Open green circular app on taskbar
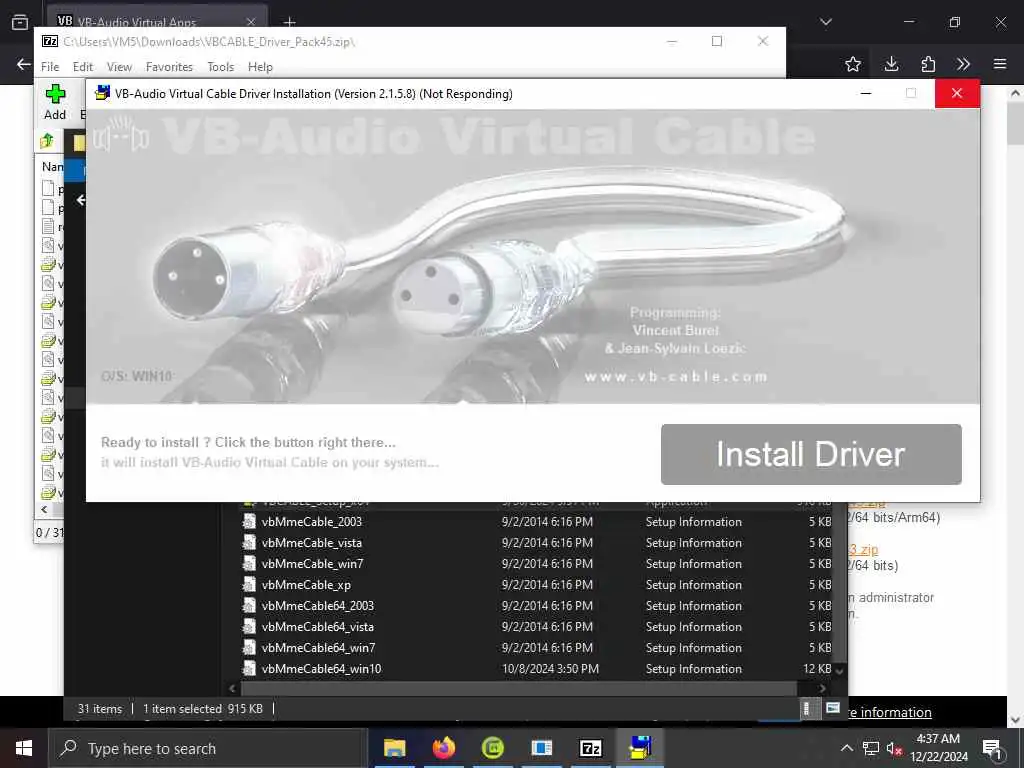Viewport: 1024px width, 768px height. [492, 748]
